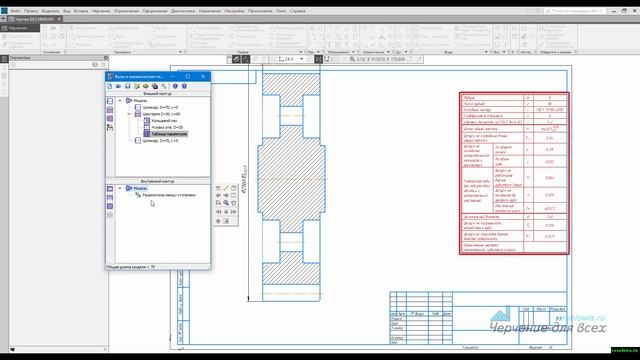Image resolution: width=640 pixels, height=360 pixels.
Task: Collapse the Модель node in outer contour tree
Action: point(120,100)
